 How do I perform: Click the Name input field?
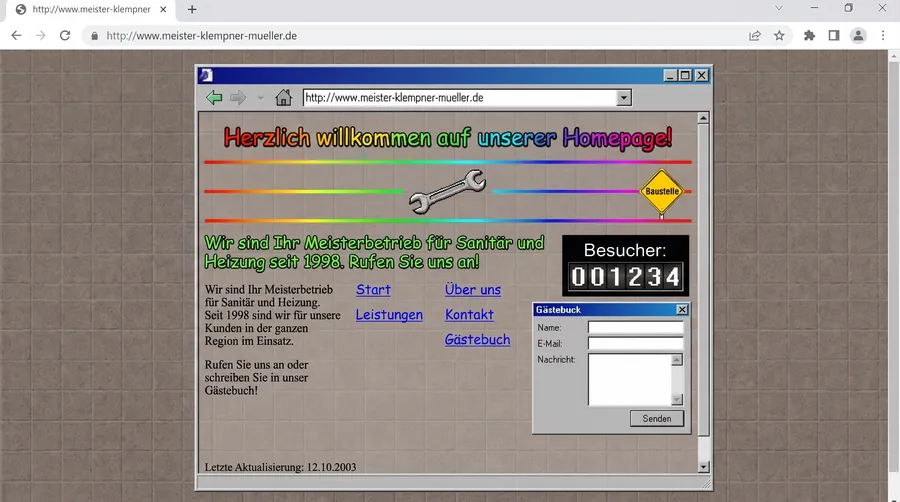pos(635,328)
